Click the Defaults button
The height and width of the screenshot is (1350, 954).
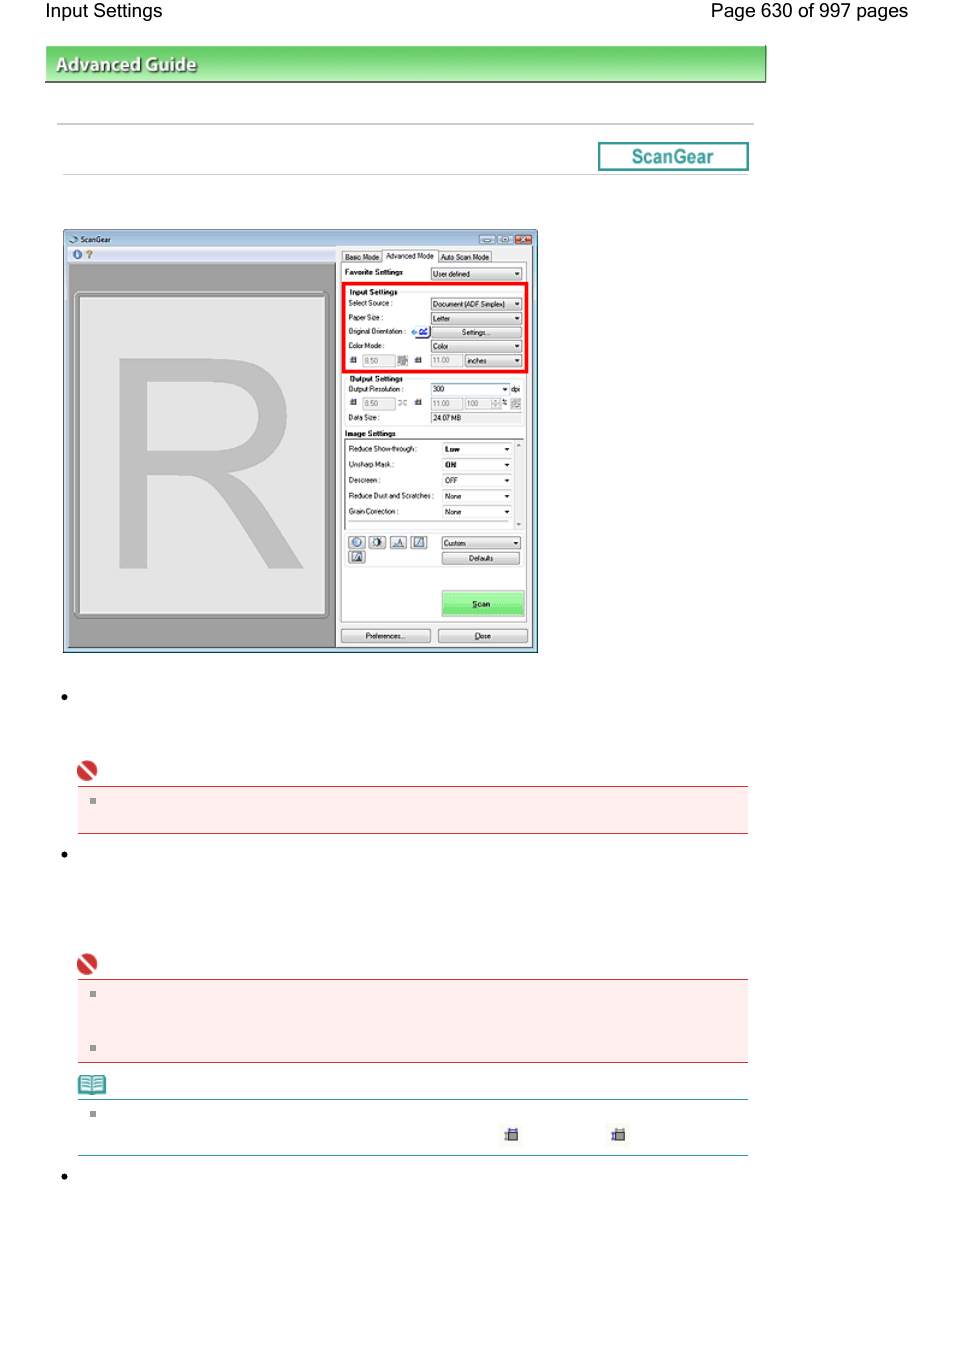[481, 559]
